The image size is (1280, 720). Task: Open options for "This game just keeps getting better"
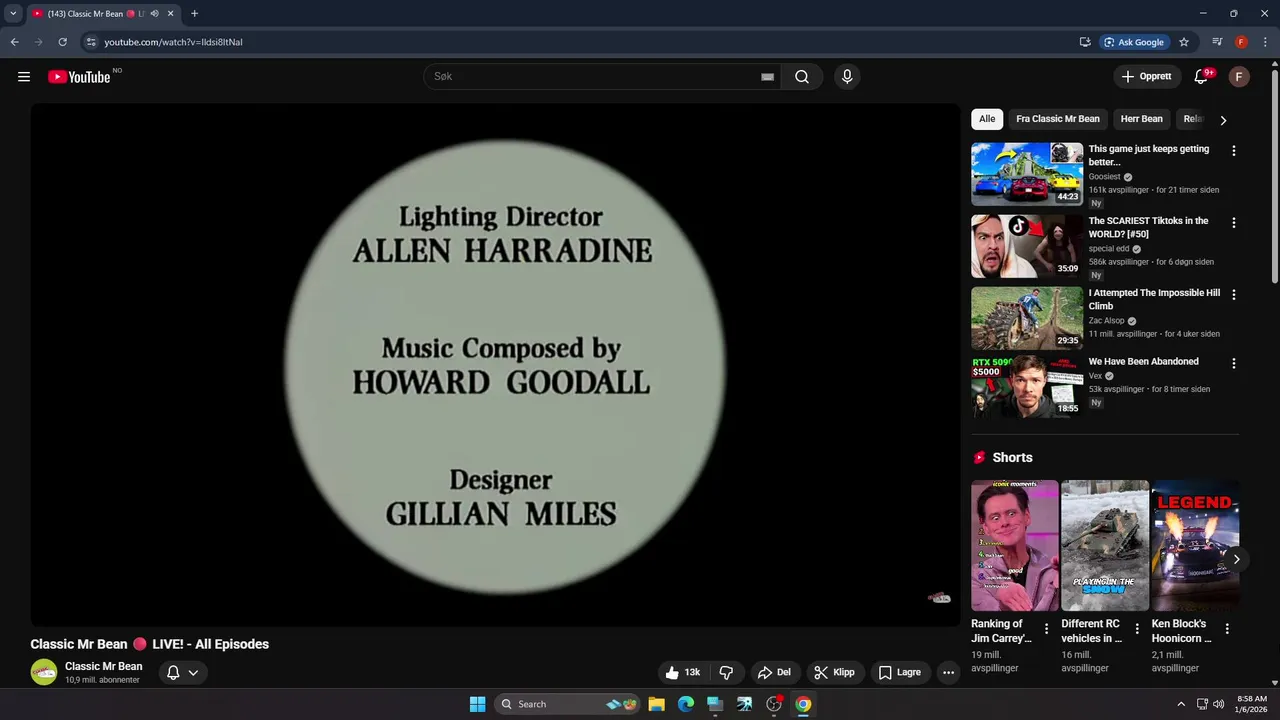point(1233,151)
